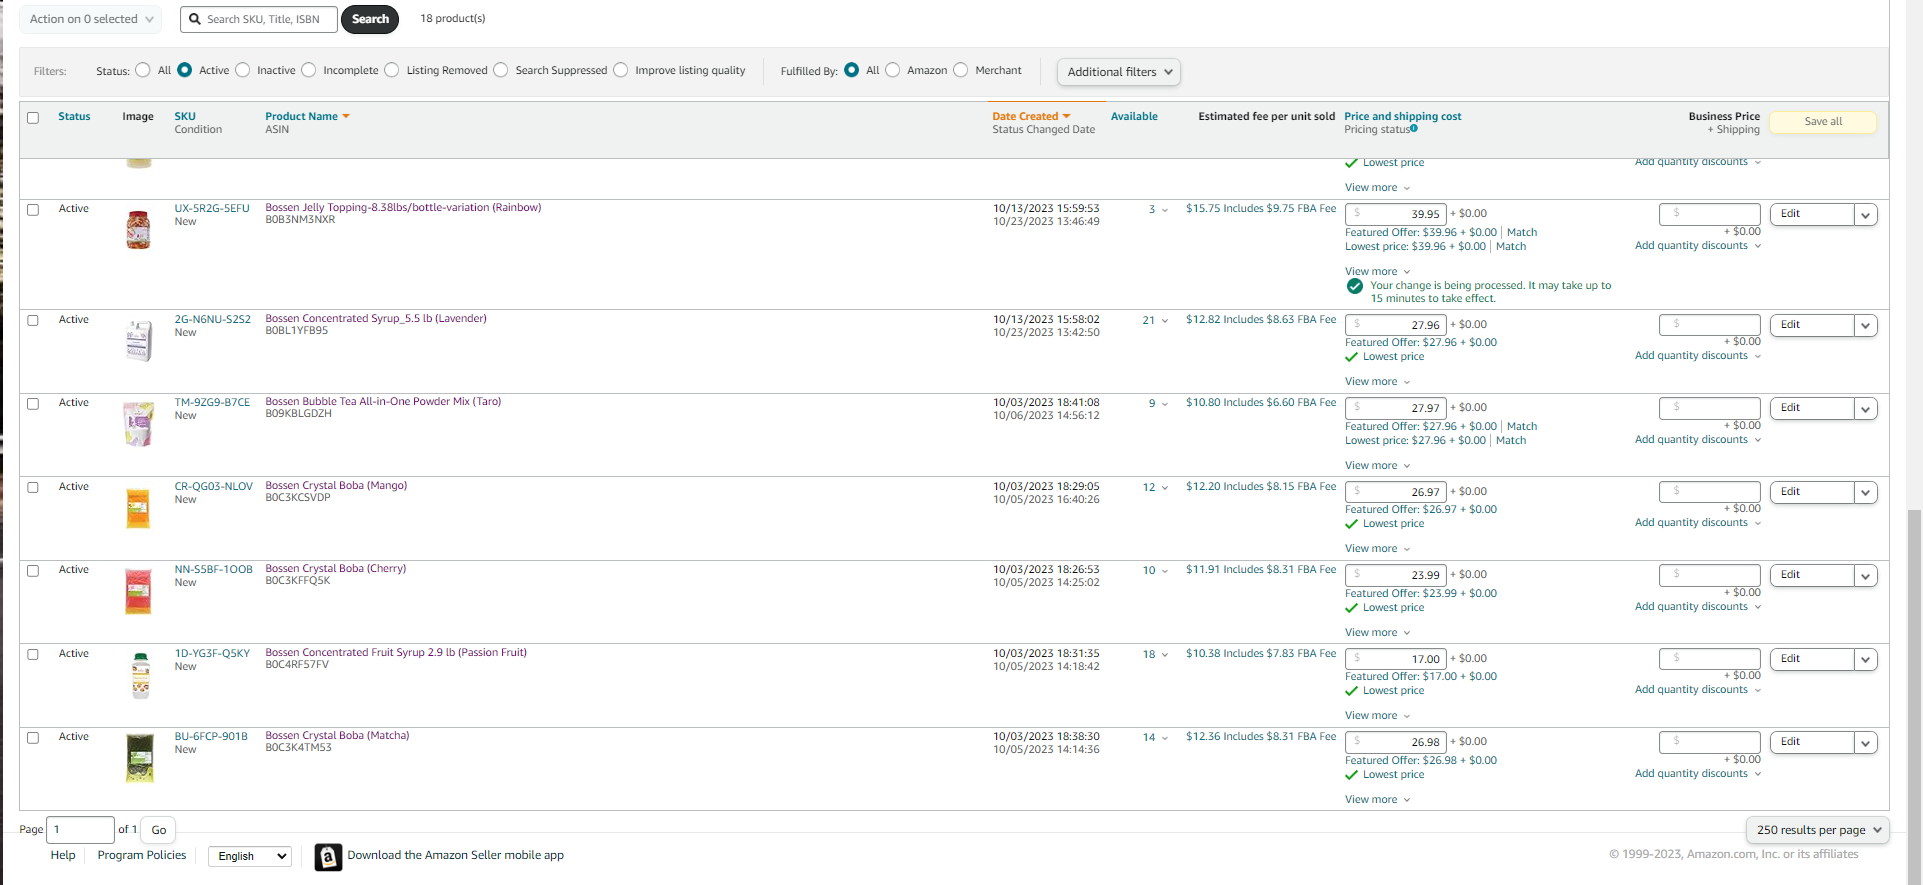Expand available quantity 21 for Lavender Syrup
The width and height of the screenshot is (1923, 885).
1155,321
